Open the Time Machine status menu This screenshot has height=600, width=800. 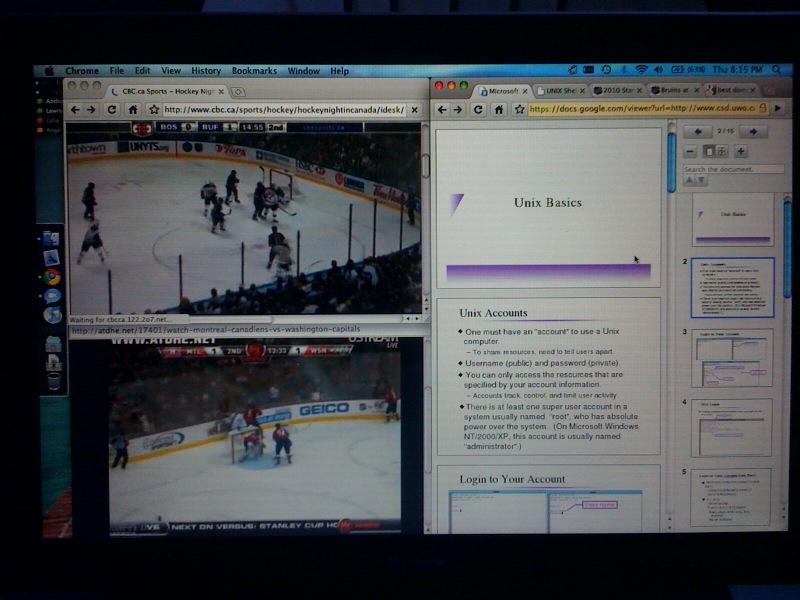[x=606, y=70]
